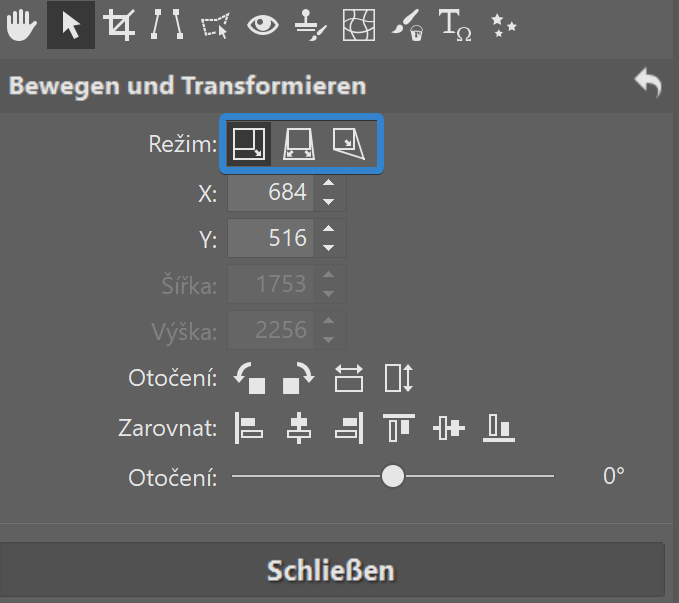Rotate the object clockwise by 90 degrees
This screenshot has width=679, height=603.
pyautogui.click(x=299, y=379)
